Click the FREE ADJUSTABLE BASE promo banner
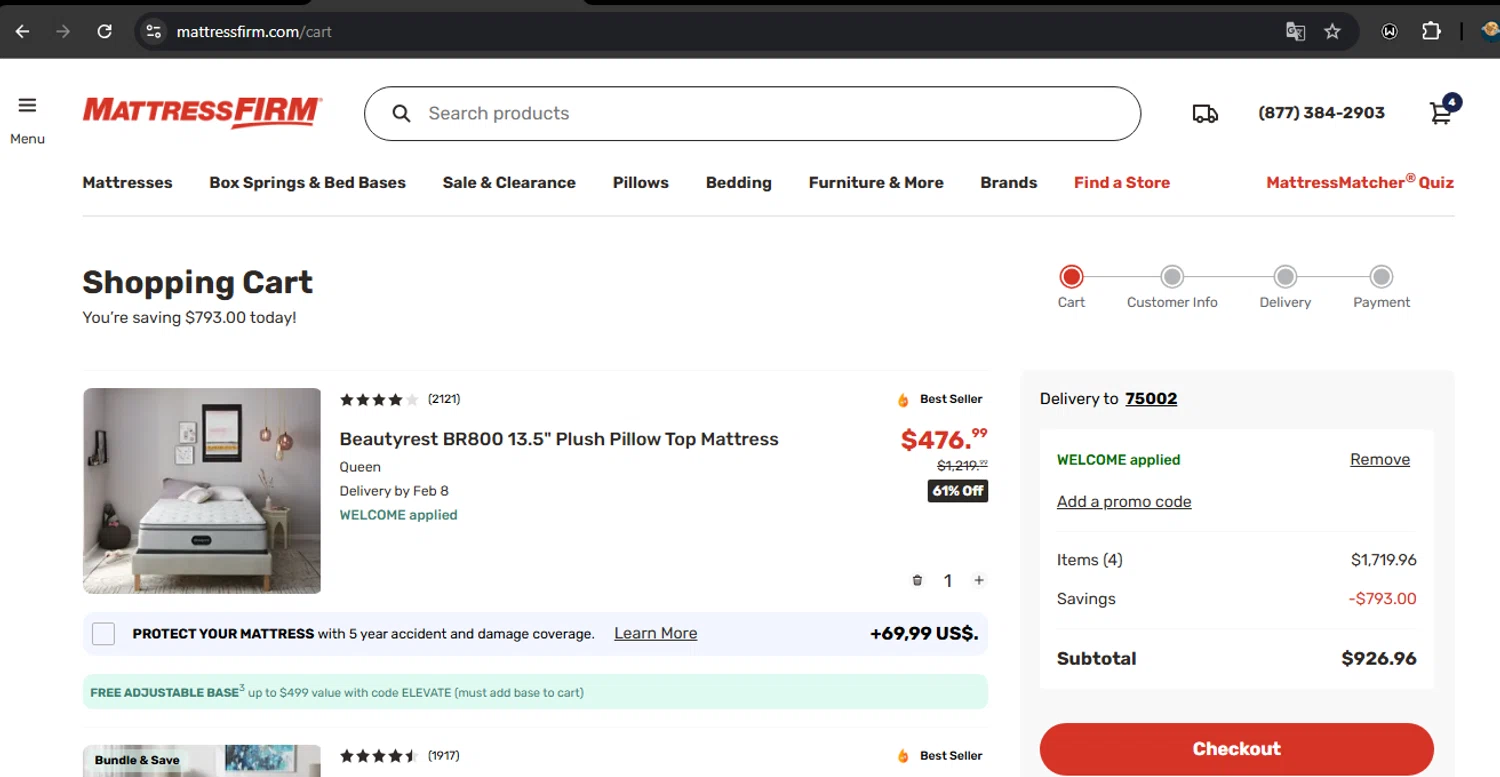Image resolution: width=1500 pixels, height=777 pixels. [x=535, y=692]
